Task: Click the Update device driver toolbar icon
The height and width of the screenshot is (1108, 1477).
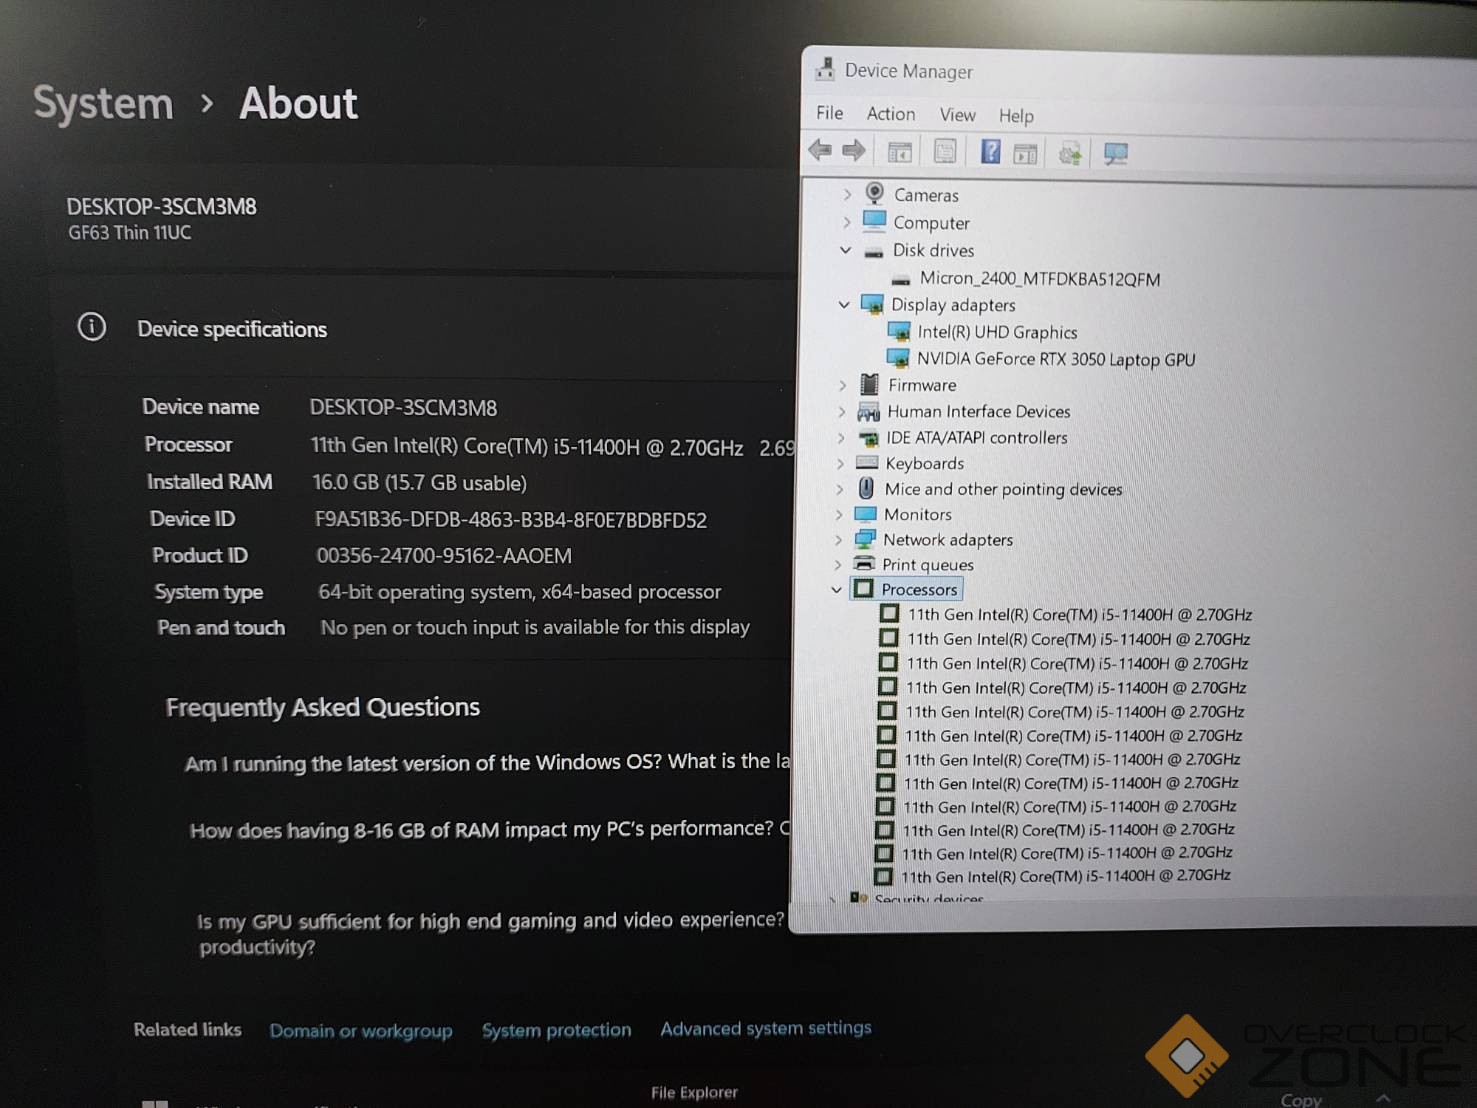Action: [x=1070, y=154]
